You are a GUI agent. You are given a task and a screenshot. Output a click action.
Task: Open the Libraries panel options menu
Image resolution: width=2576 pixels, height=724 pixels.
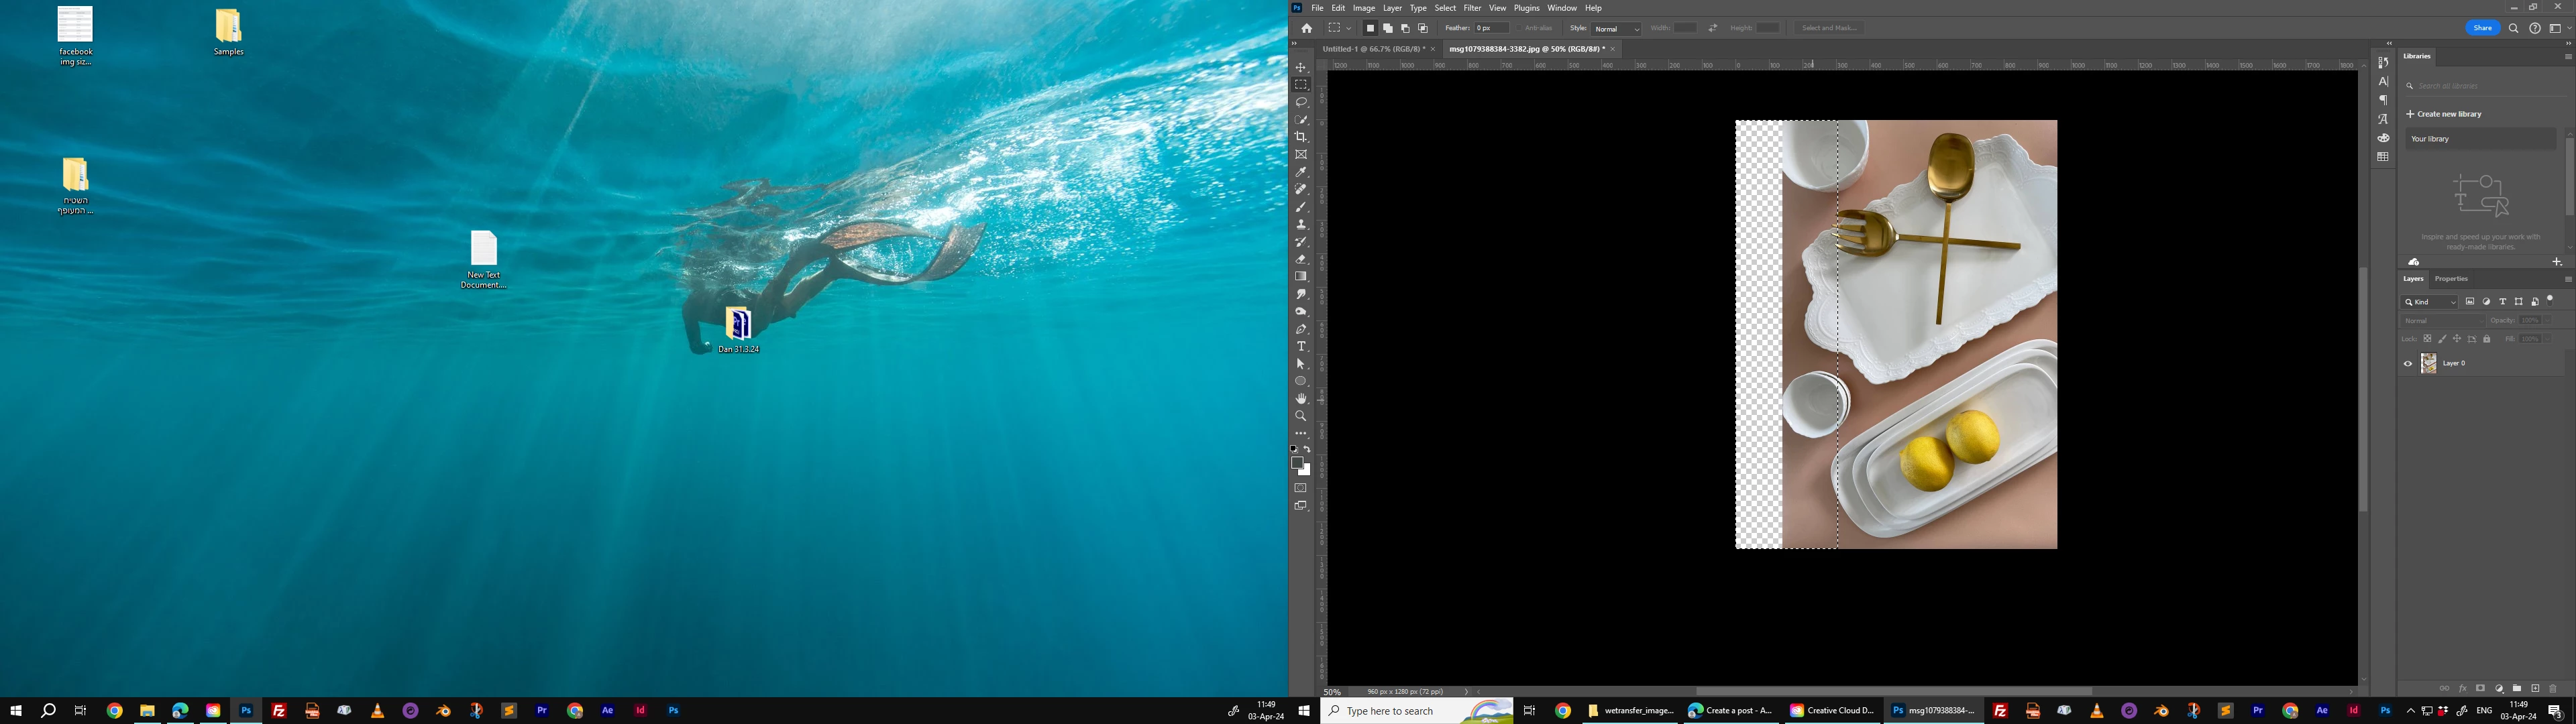(x=2567, y=57)
